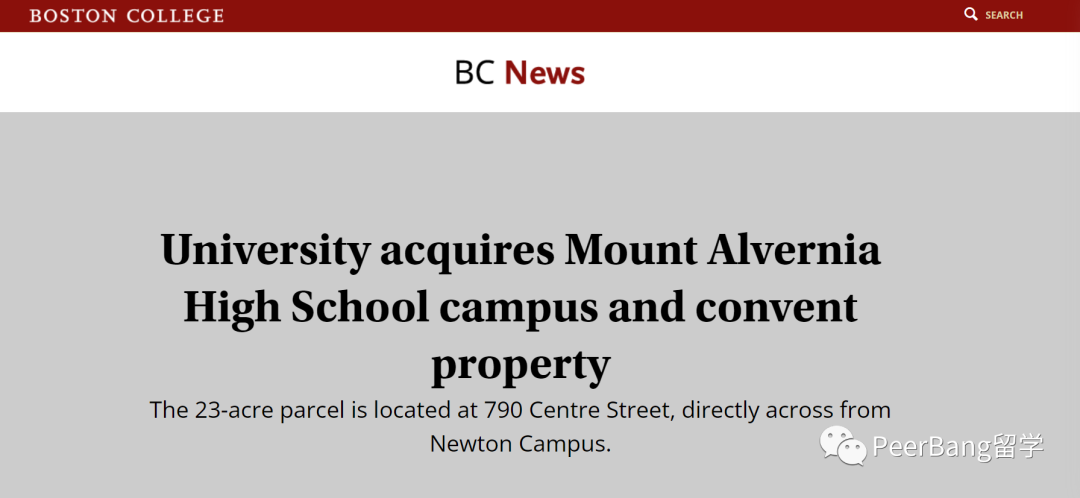Screen dimensions: 1080x498
Task: Click "Mount Alvernia" in the headline
Action: (723, 249)
